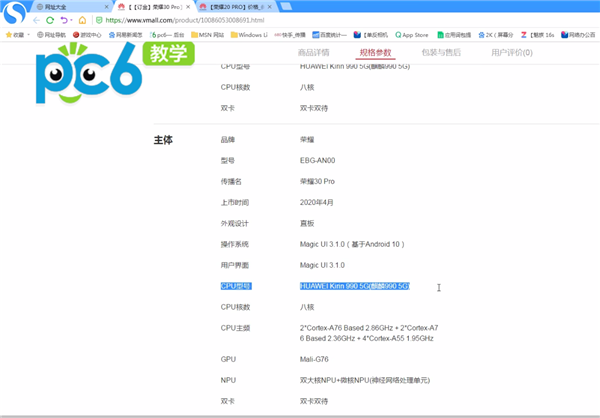Focus the vmall.com address bar URL
Image resolution: width=600 pixels, height=418 pixels.
pos(185,20)
